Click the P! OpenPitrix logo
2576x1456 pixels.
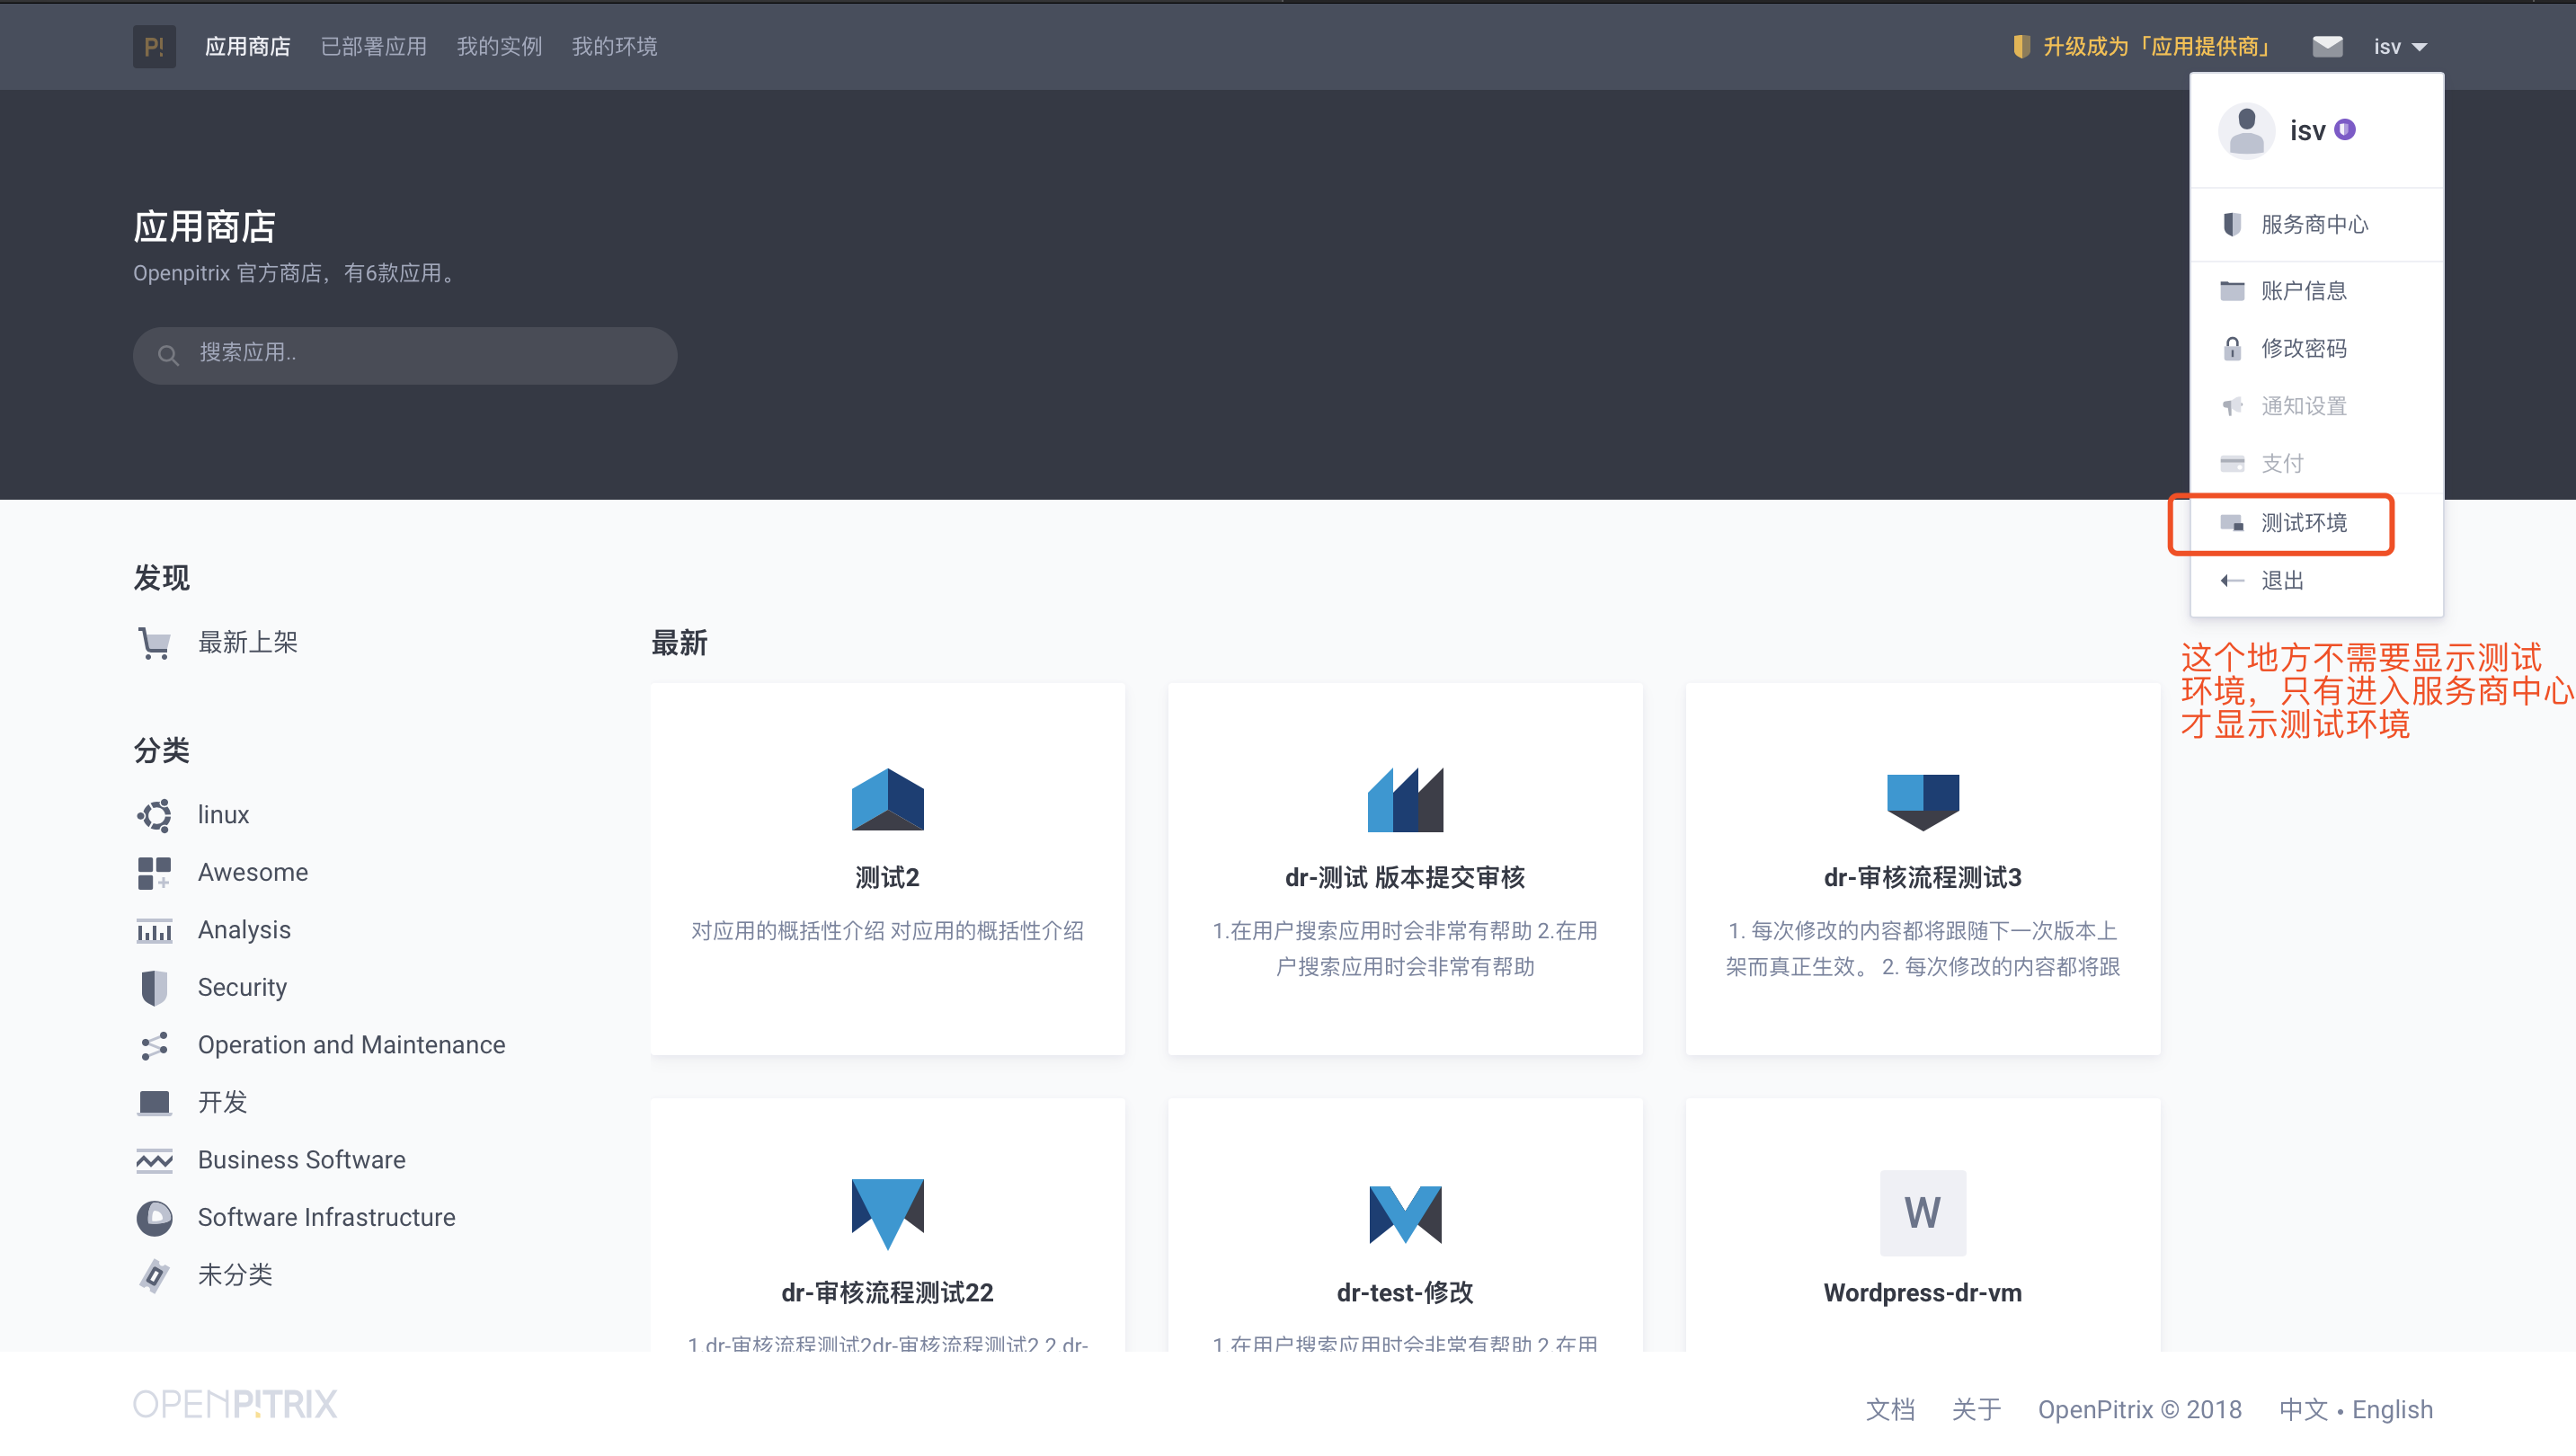point(154,46)
